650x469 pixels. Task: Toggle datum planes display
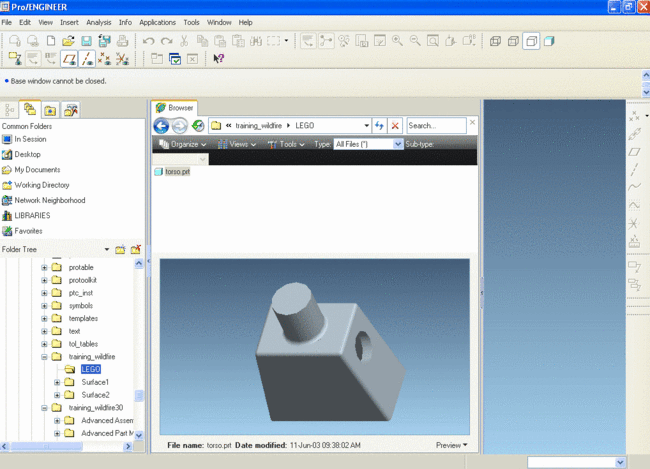(69, 59)
